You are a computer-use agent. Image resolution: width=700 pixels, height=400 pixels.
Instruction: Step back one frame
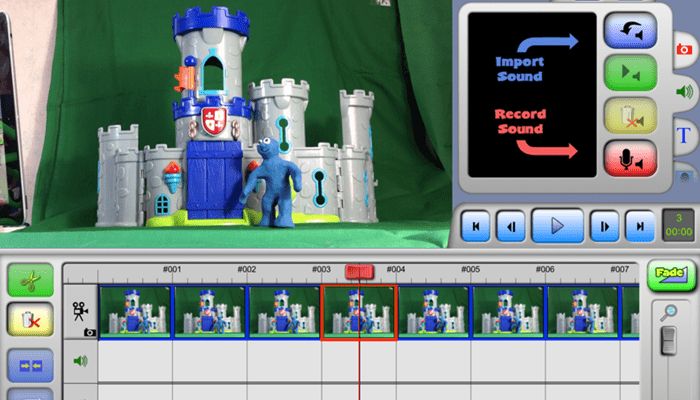click(x=511, y=226)
